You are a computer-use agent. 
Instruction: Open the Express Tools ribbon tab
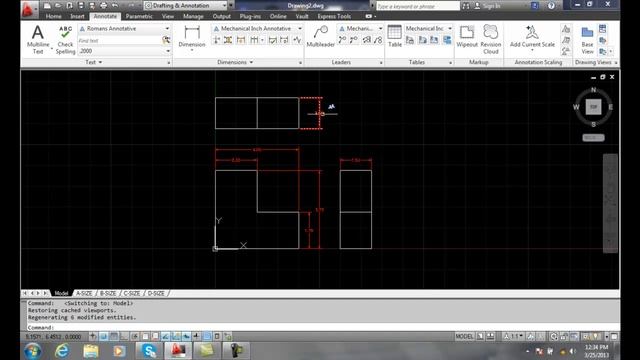click(x=334, y=16)
